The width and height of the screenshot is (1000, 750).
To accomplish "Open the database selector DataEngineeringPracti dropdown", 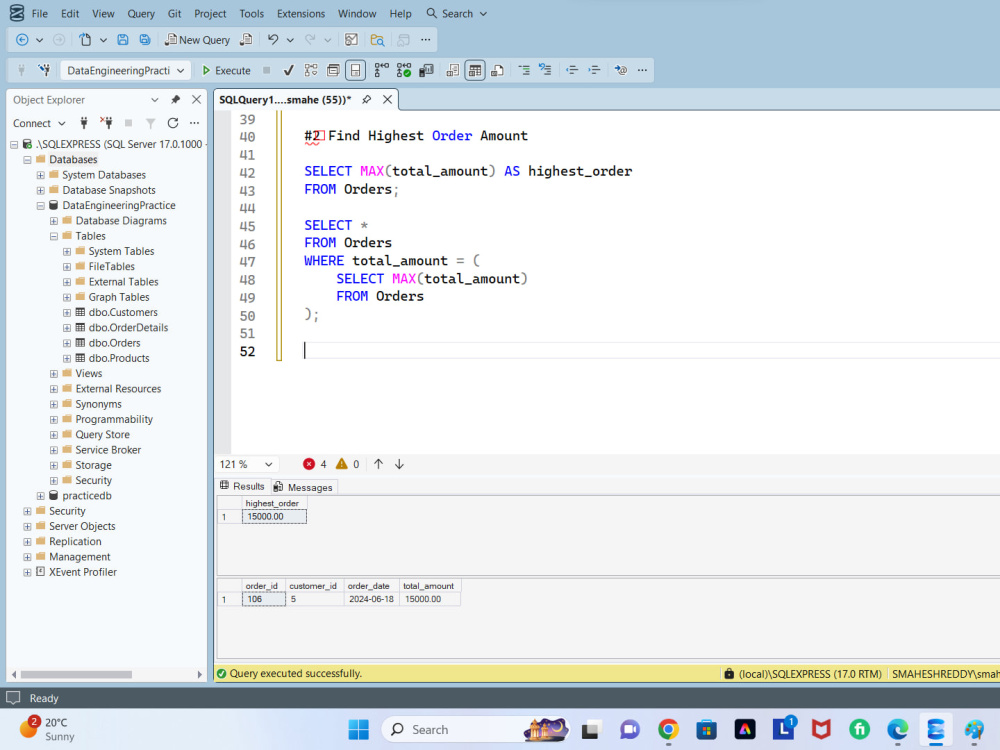I will click(x=125, y=70).
